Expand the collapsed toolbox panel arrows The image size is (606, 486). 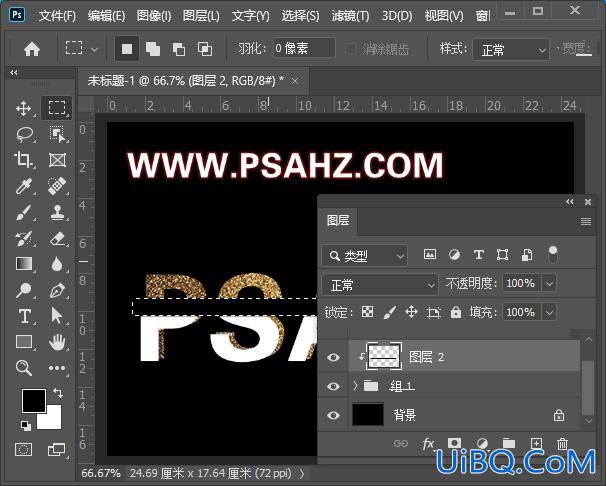click(x=14, y=72)
